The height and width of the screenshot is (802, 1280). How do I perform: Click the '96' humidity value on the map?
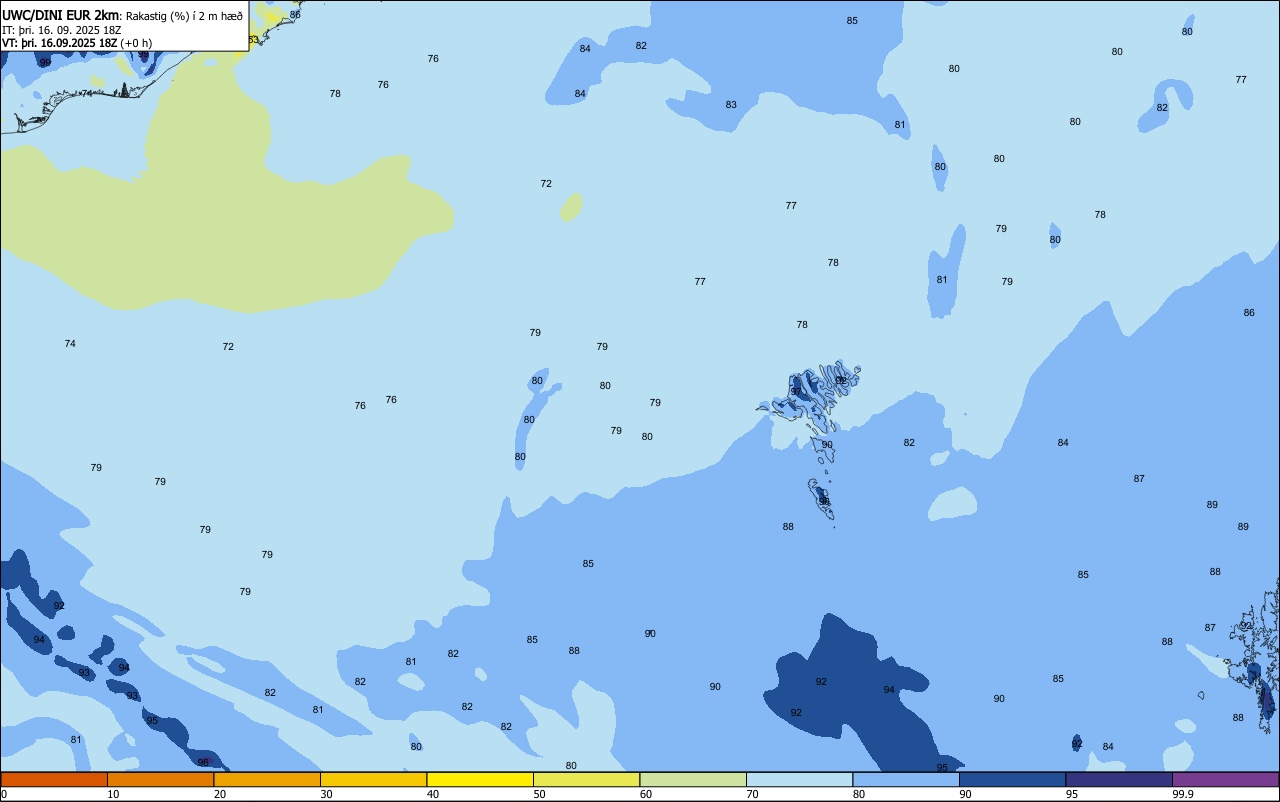pyautogui.click(x=203, y=762)
